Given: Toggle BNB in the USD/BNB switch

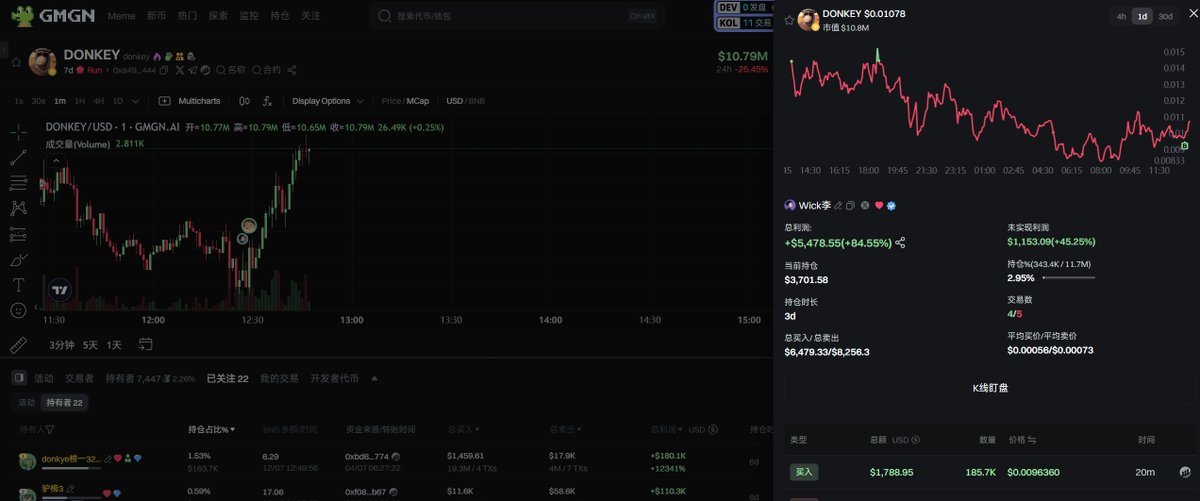Looking at the screenshot, I should (x=476, y=101).
